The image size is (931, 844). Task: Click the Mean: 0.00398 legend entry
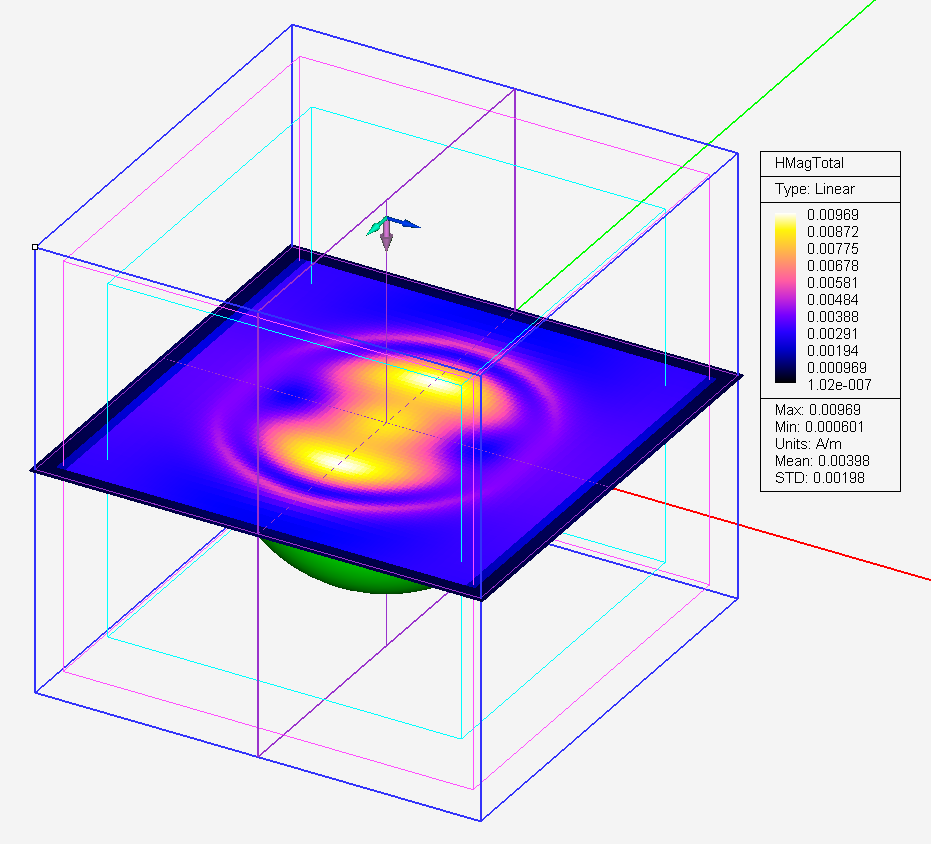pos(820,461)
